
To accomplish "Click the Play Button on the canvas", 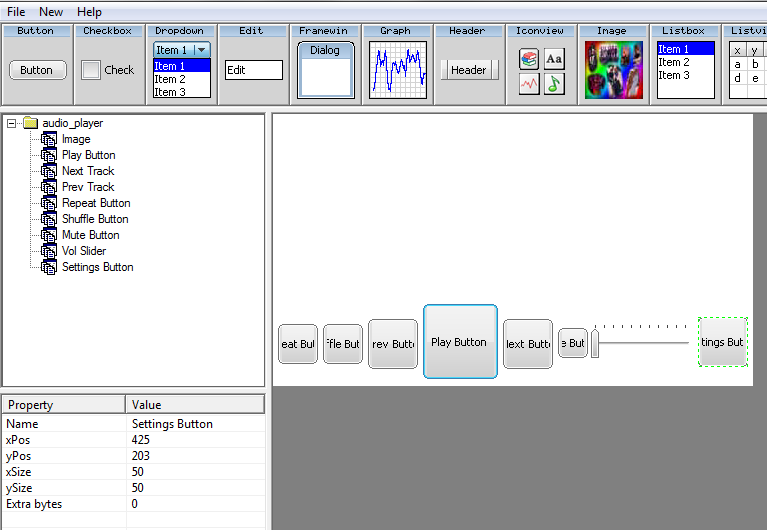I will point(460,342).
